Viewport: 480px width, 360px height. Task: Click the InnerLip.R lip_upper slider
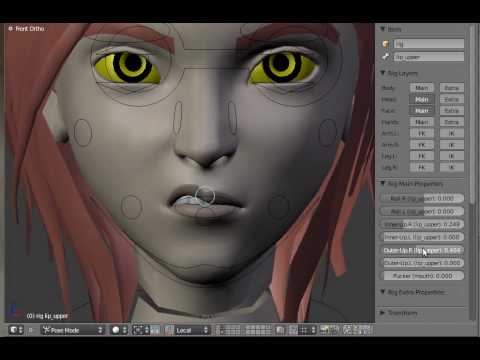pos(422,224)
